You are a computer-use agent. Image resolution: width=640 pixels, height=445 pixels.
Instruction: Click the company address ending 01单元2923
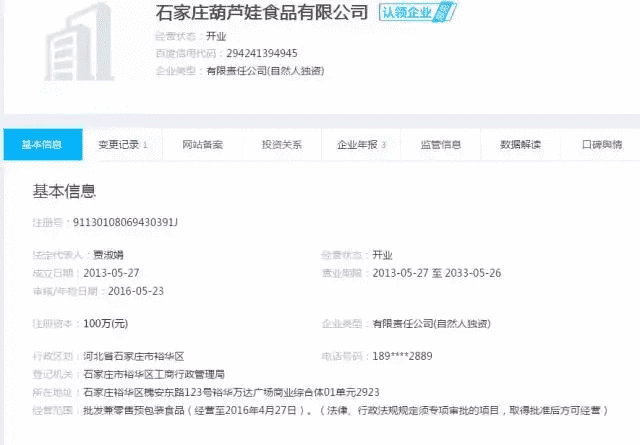(231, 392)
